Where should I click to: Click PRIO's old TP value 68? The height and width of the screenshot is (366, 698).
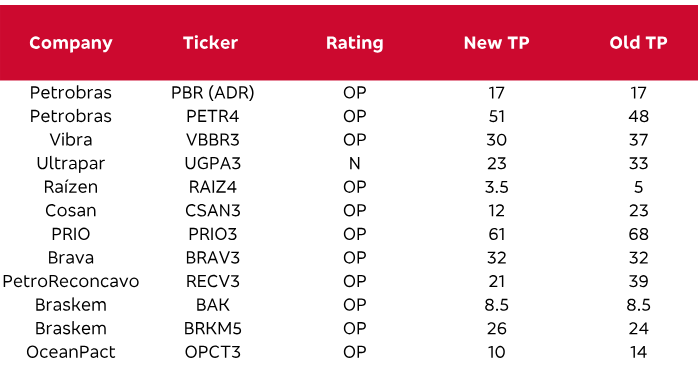pyautogui.click(x=638, y=234)
